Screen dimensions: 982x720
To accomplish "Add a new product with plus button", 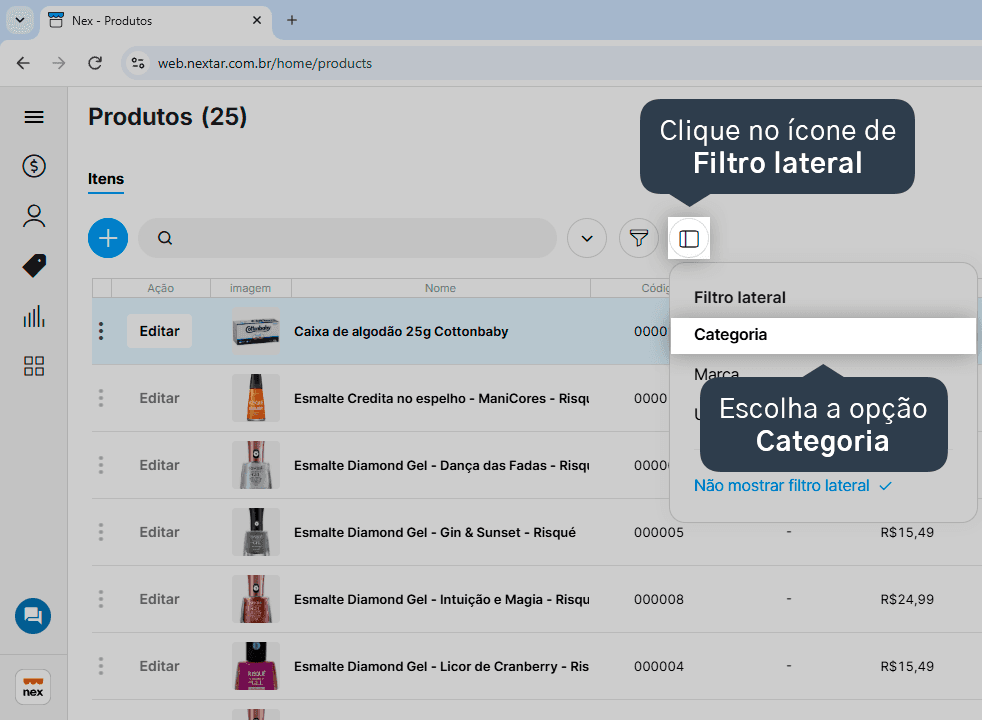I will [x=108, y=238].
